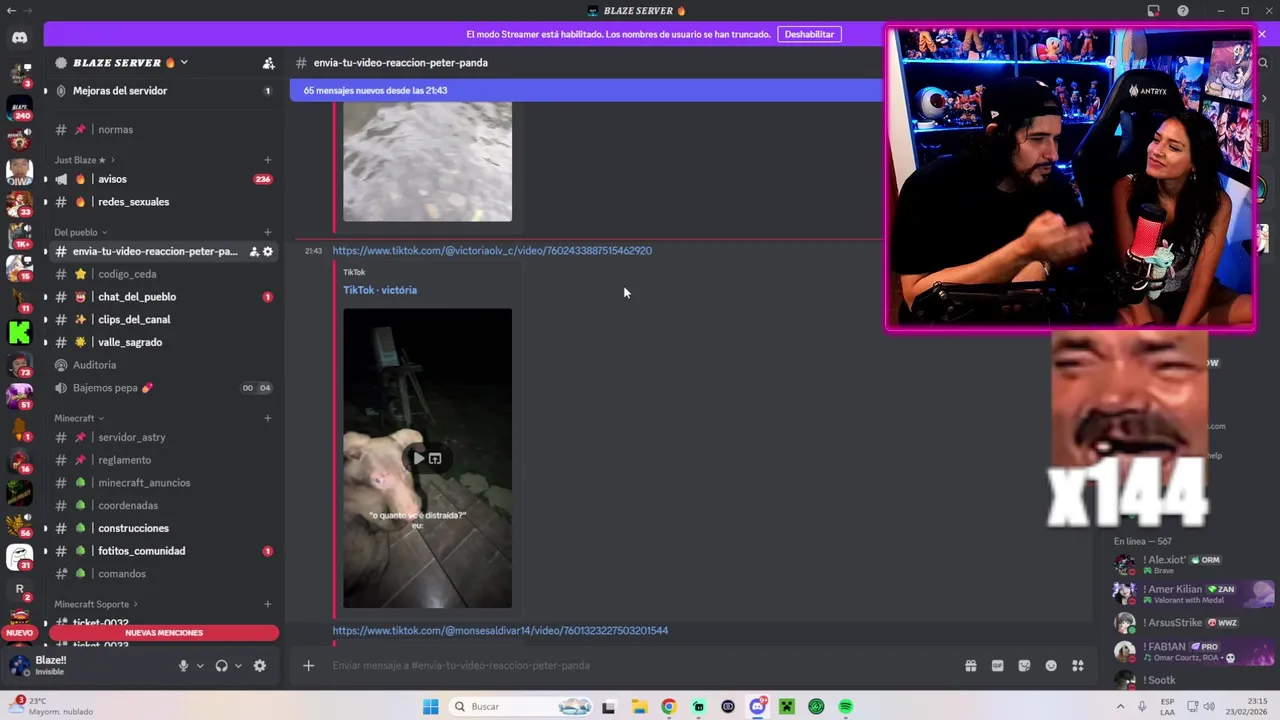Open member ! Amer Kilian in list
Image resolution: width=1280 pixels, height=720 pixels.
click(x=1192, y=594)
